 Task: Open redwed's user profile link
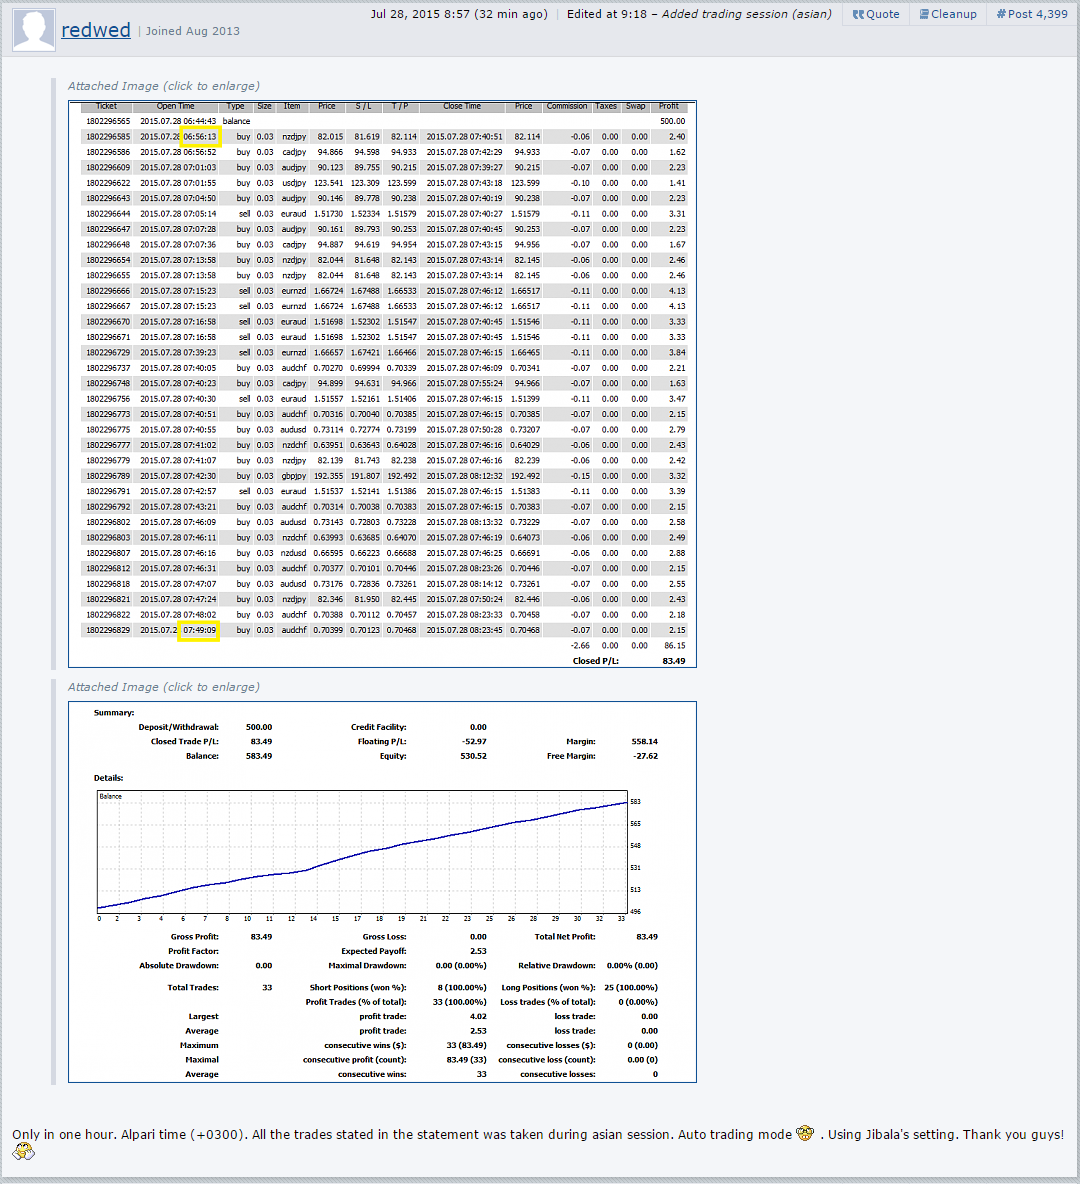(x=96, y=30)
